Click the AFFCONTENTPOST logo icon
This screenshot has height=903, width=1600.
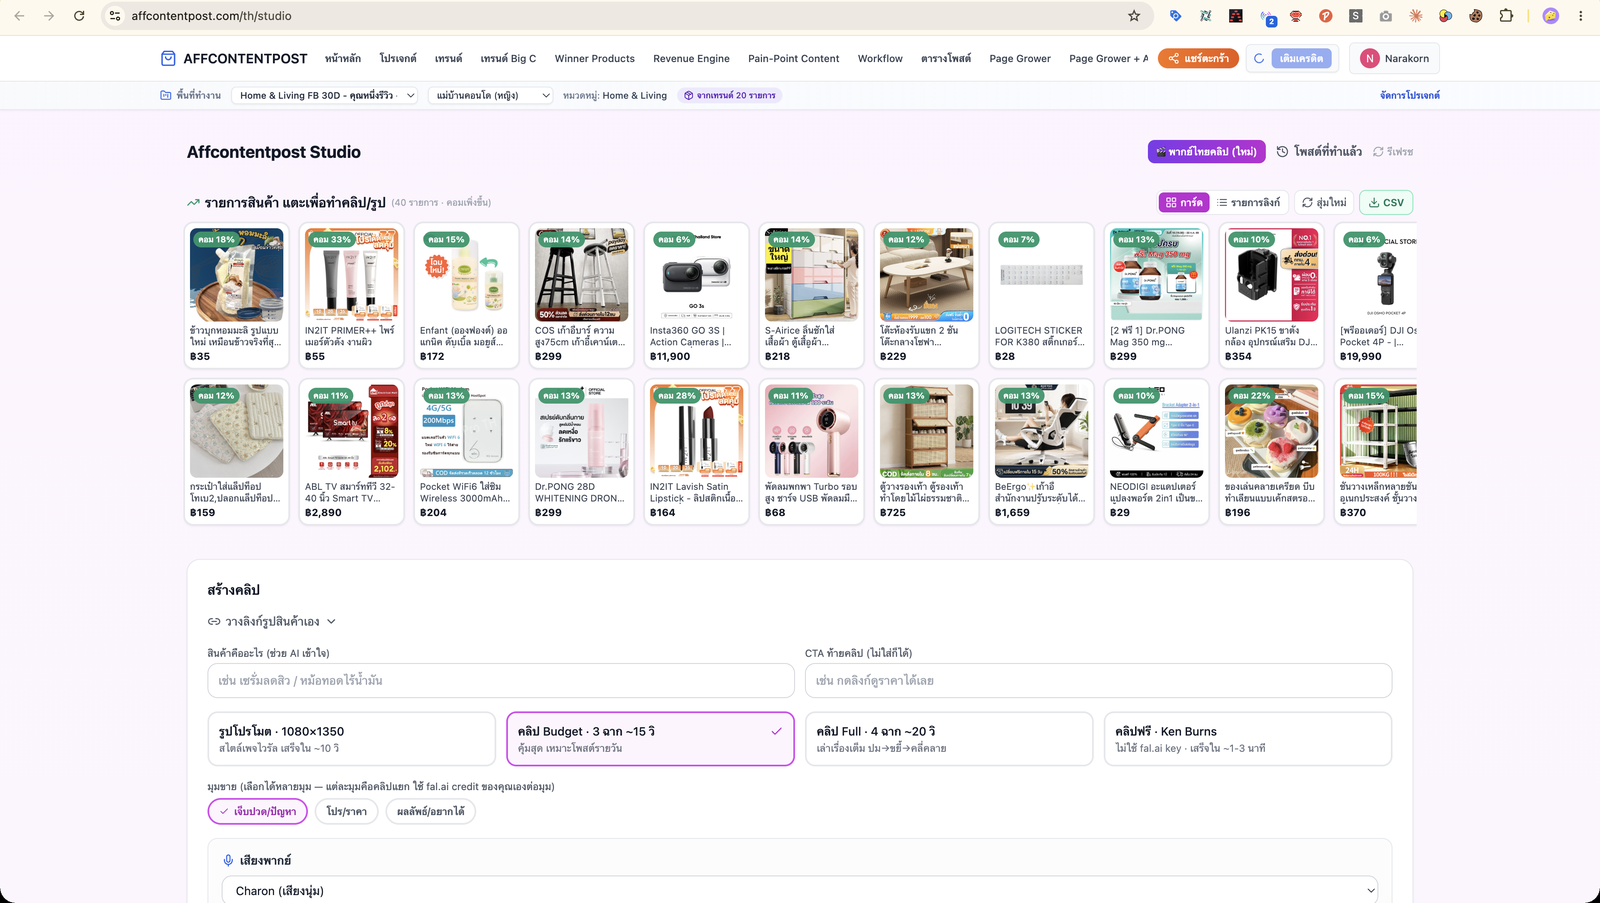168,58
